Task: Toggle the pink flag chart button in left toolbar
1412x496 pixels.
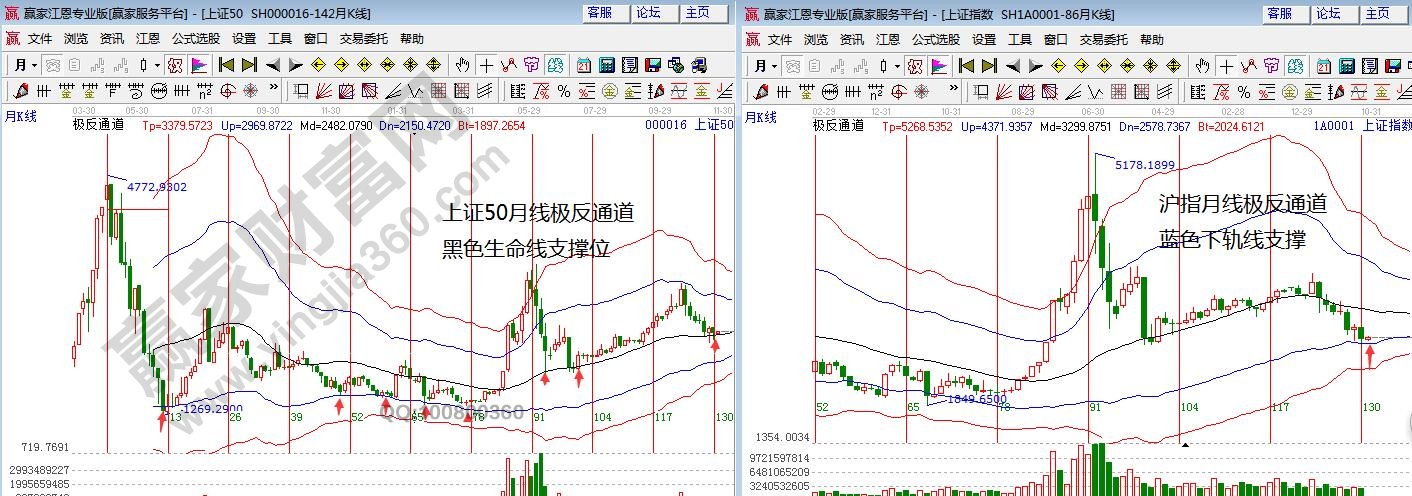Action: click(x=199, y=65)
